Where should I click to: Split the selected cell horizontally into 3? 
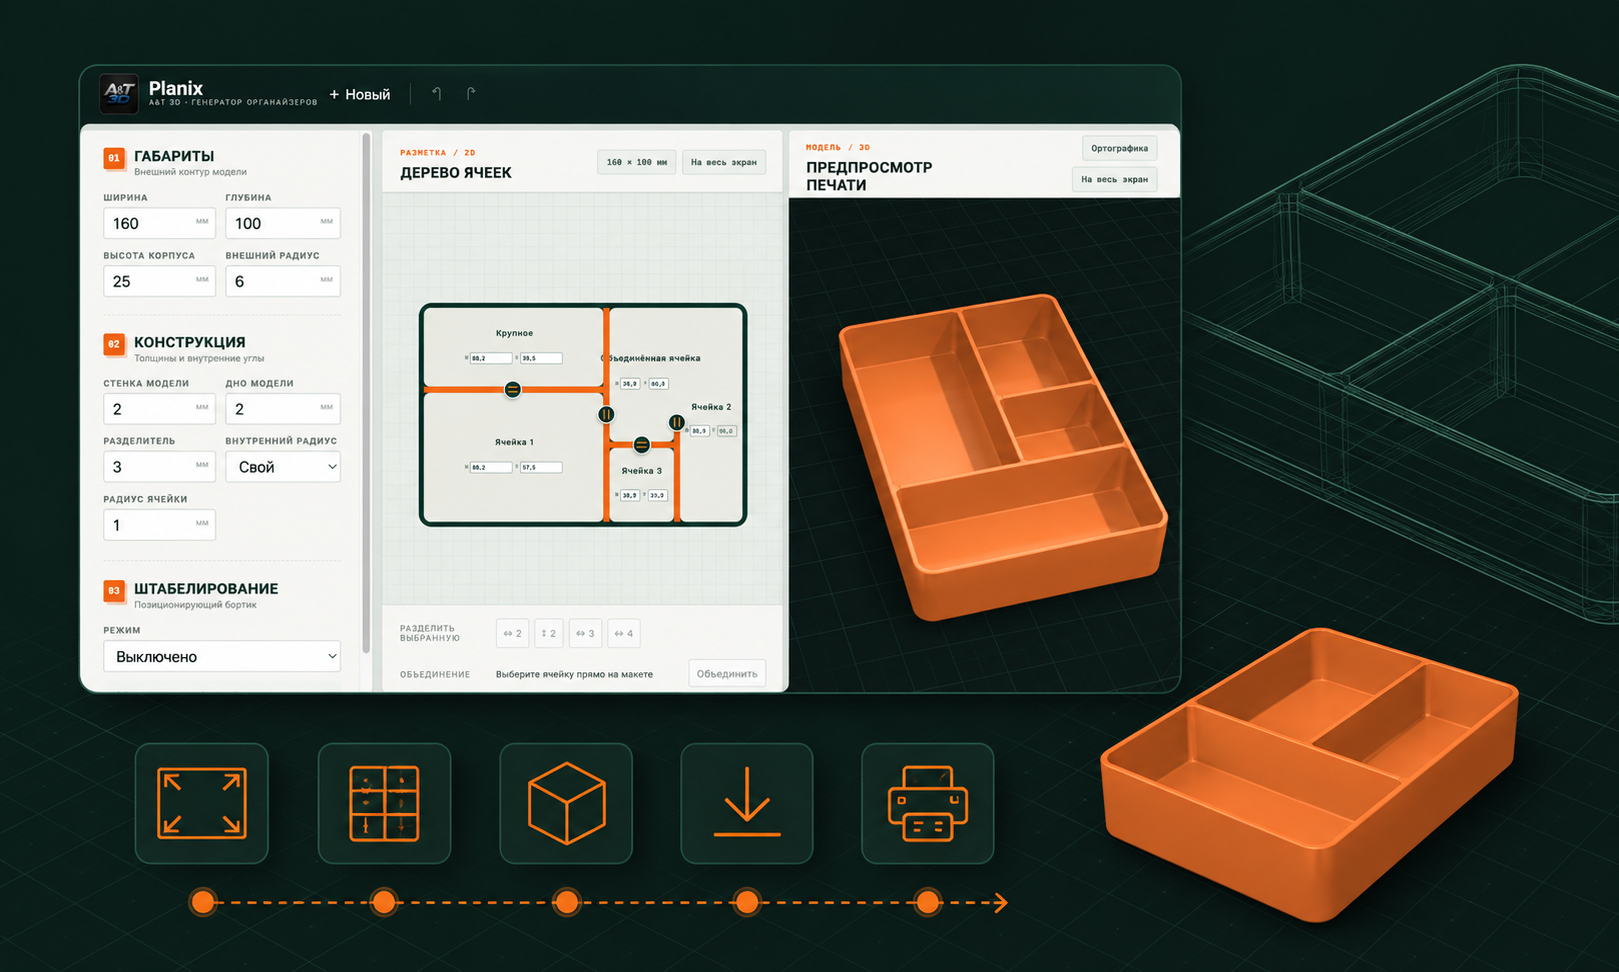coord(586,633)
